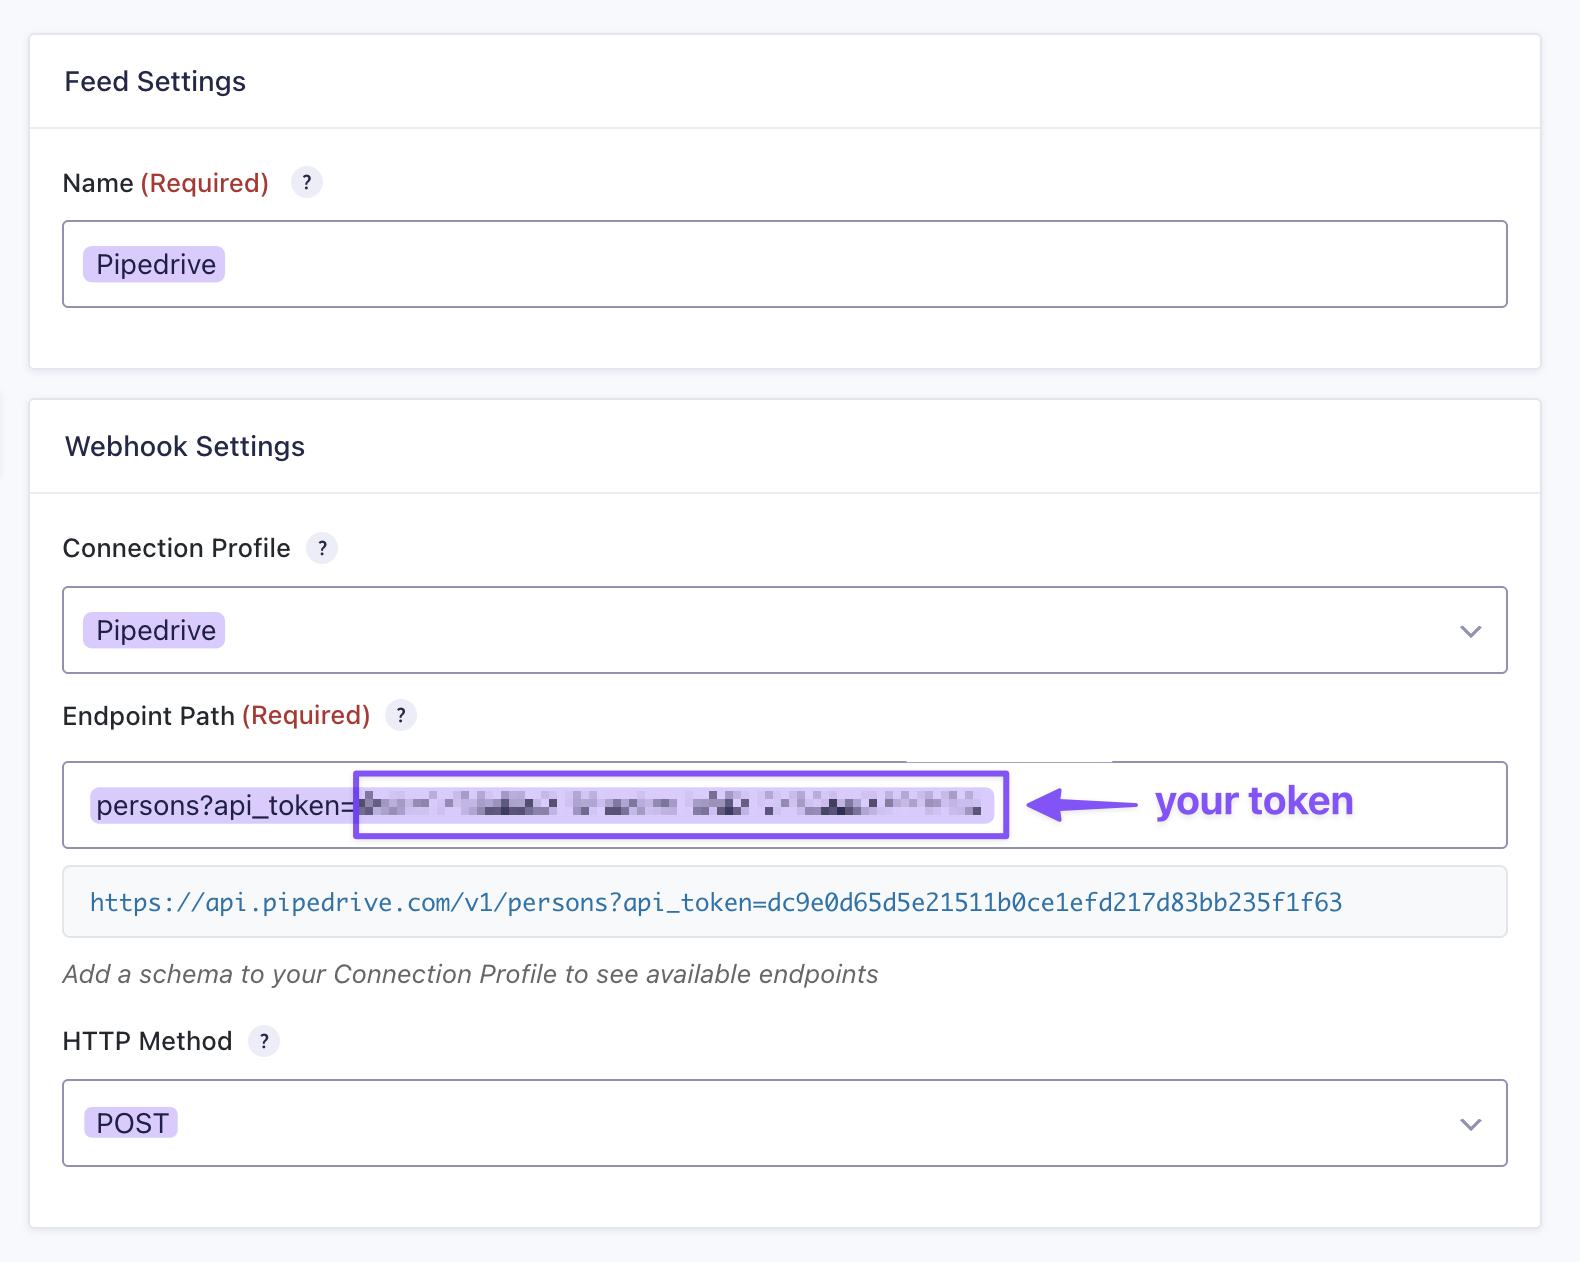The image size is (1580, 1262).
Task: Click the help icon beside Name
Action: (x=306, y=183)
